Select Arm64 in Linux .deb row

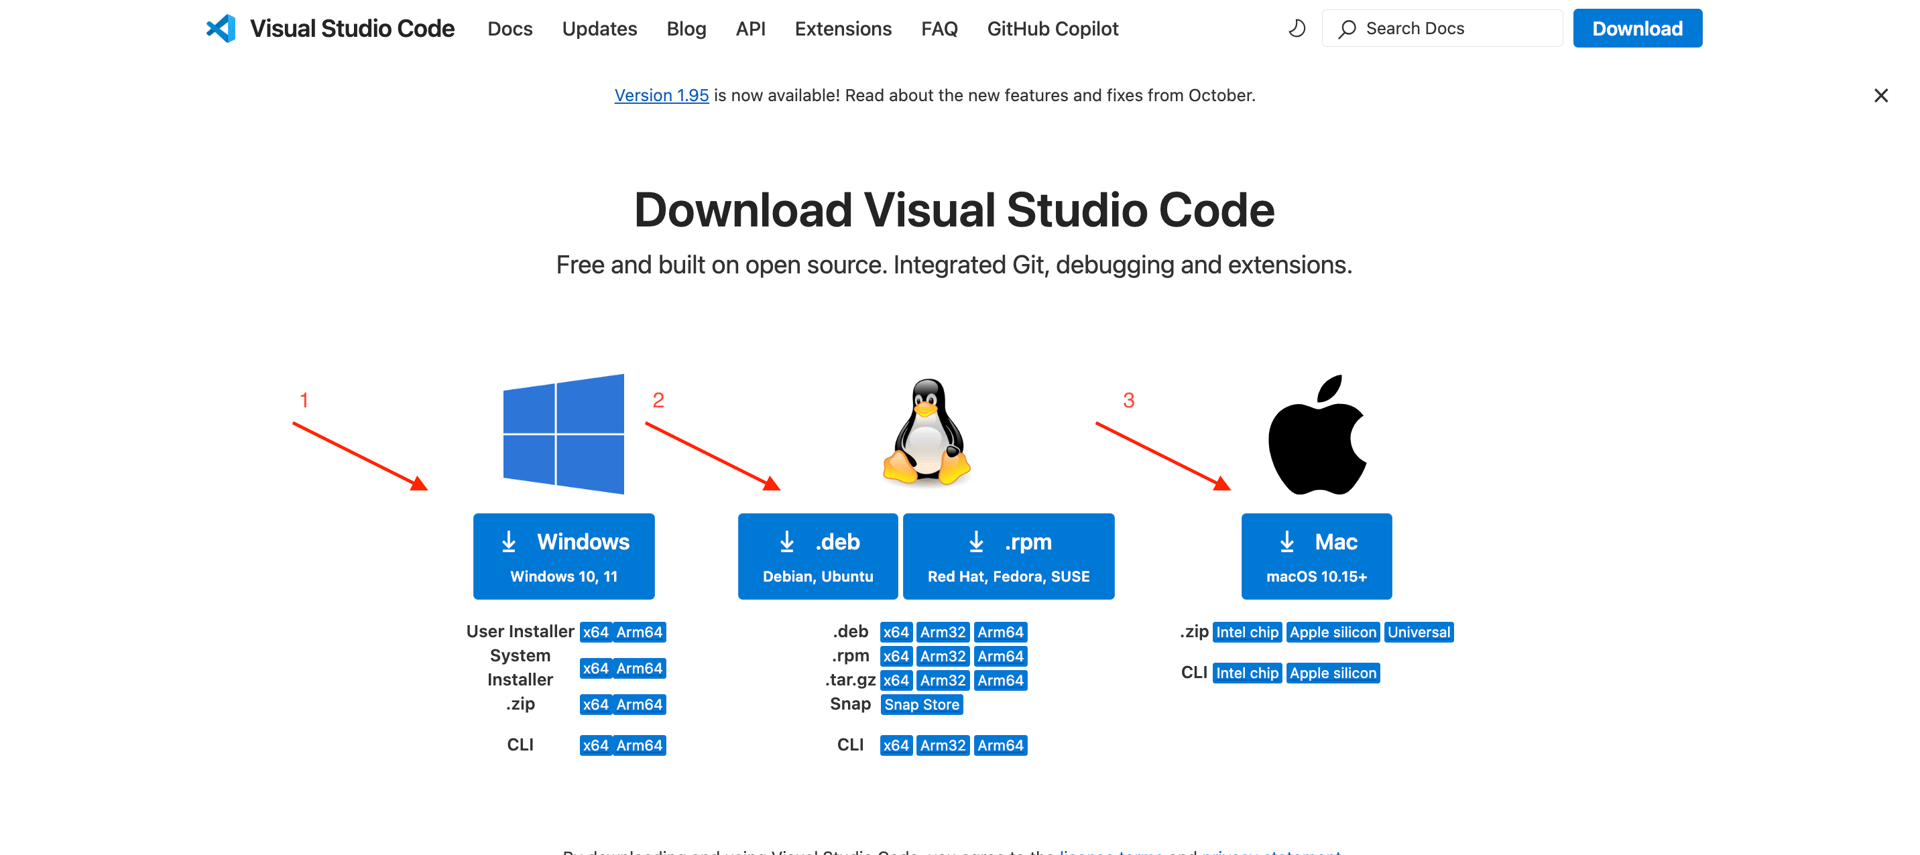pos(1001,632)
